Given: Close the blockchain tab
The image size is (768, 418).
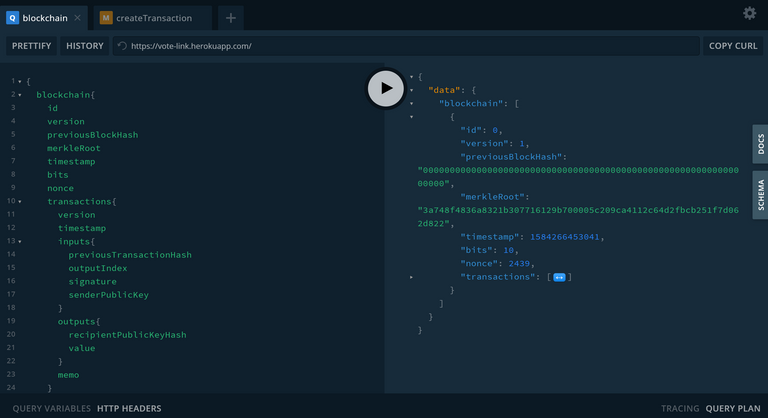Looking at the screenshot, I should pyautogui.click(x=77, y=18).
